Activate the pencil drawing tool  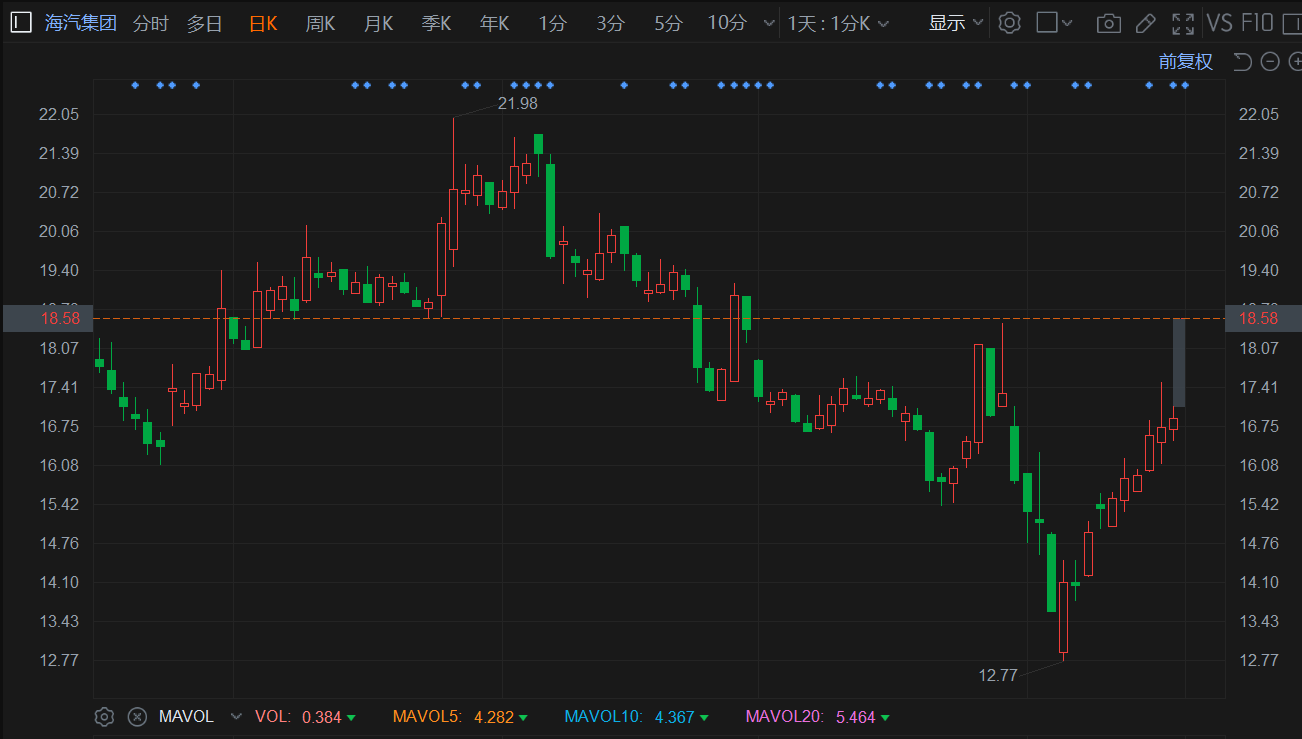pyautogui.click(x=1146, y=23)
